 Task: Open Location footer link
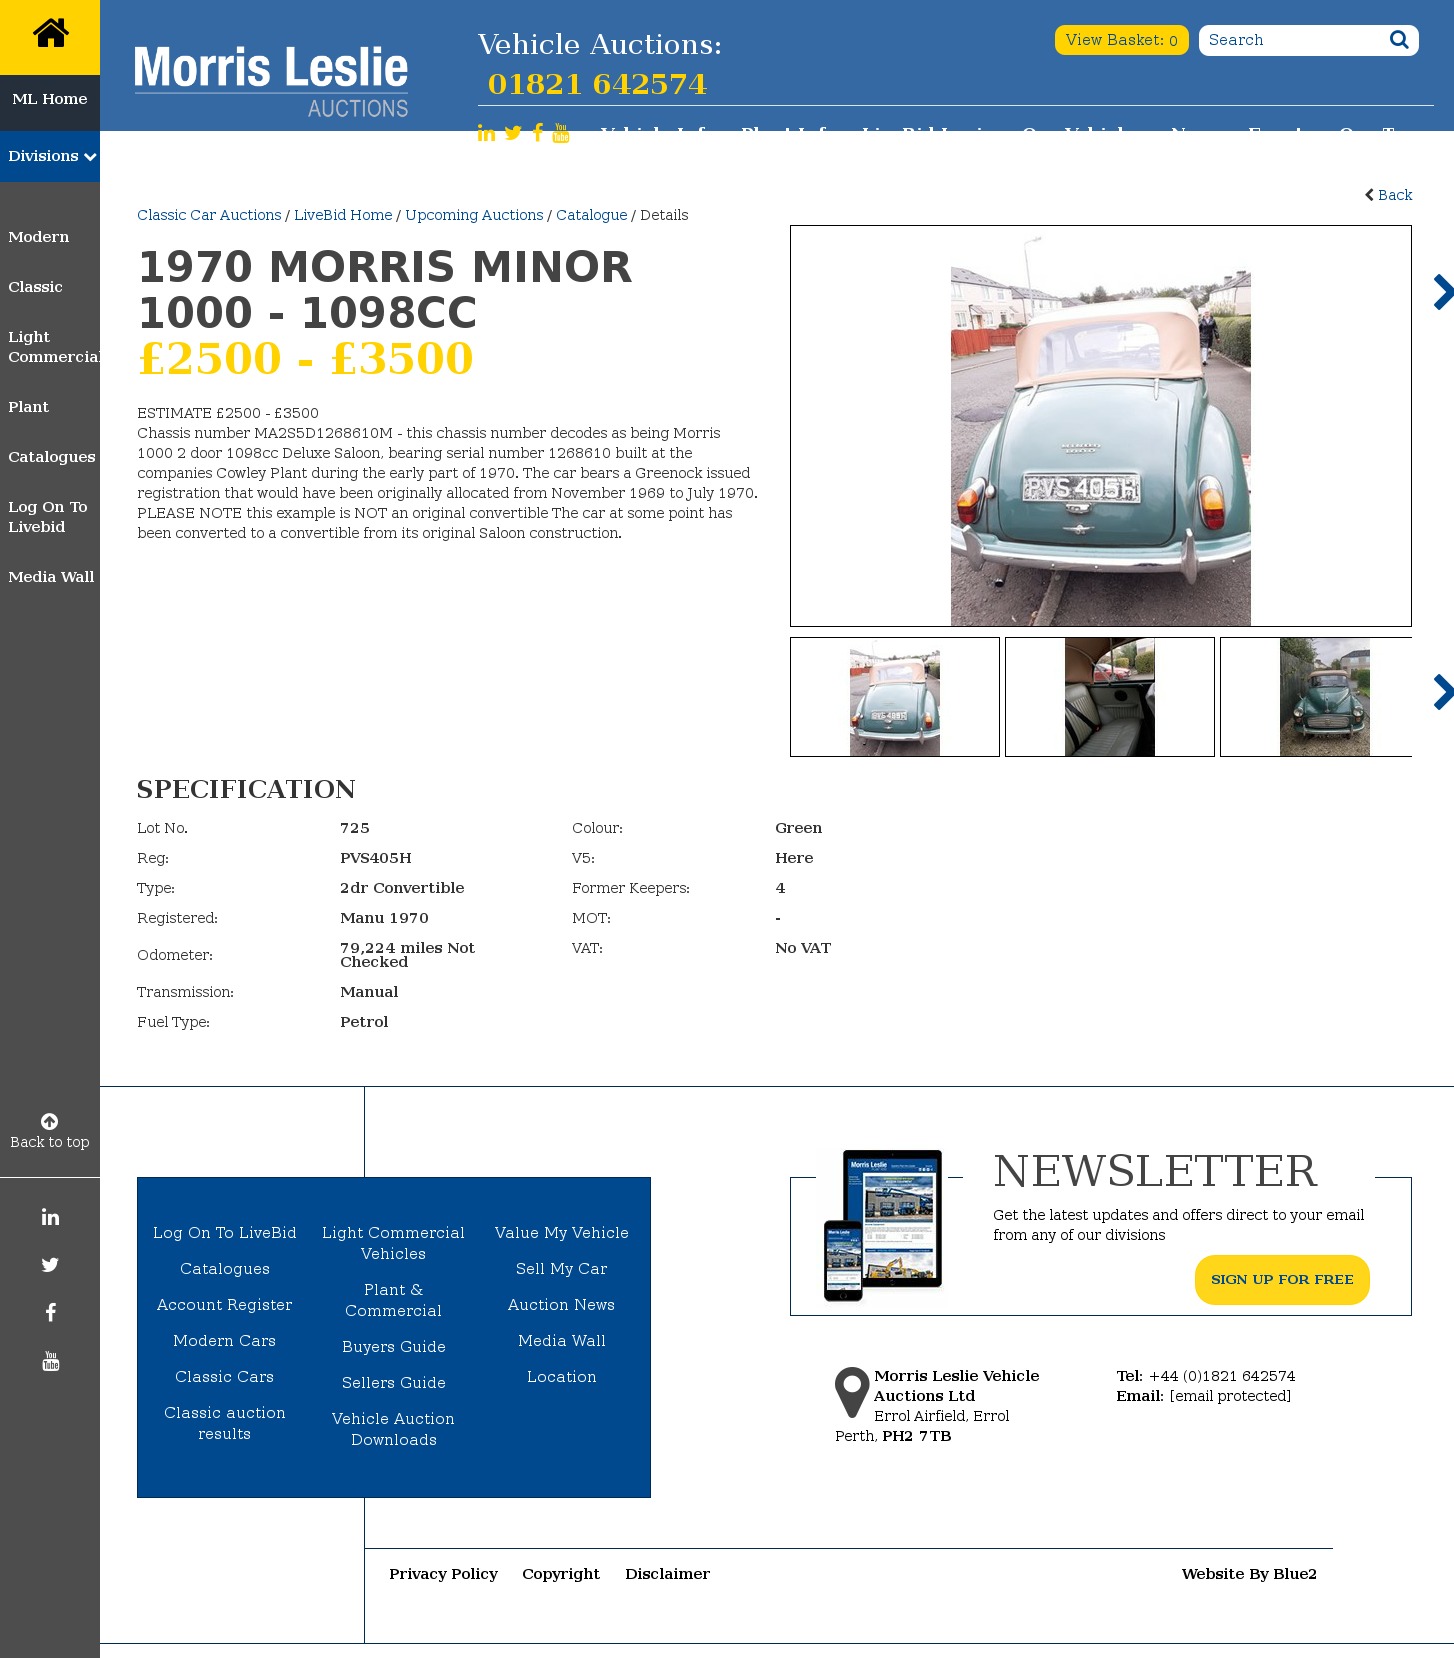(x=562, y=1377)
